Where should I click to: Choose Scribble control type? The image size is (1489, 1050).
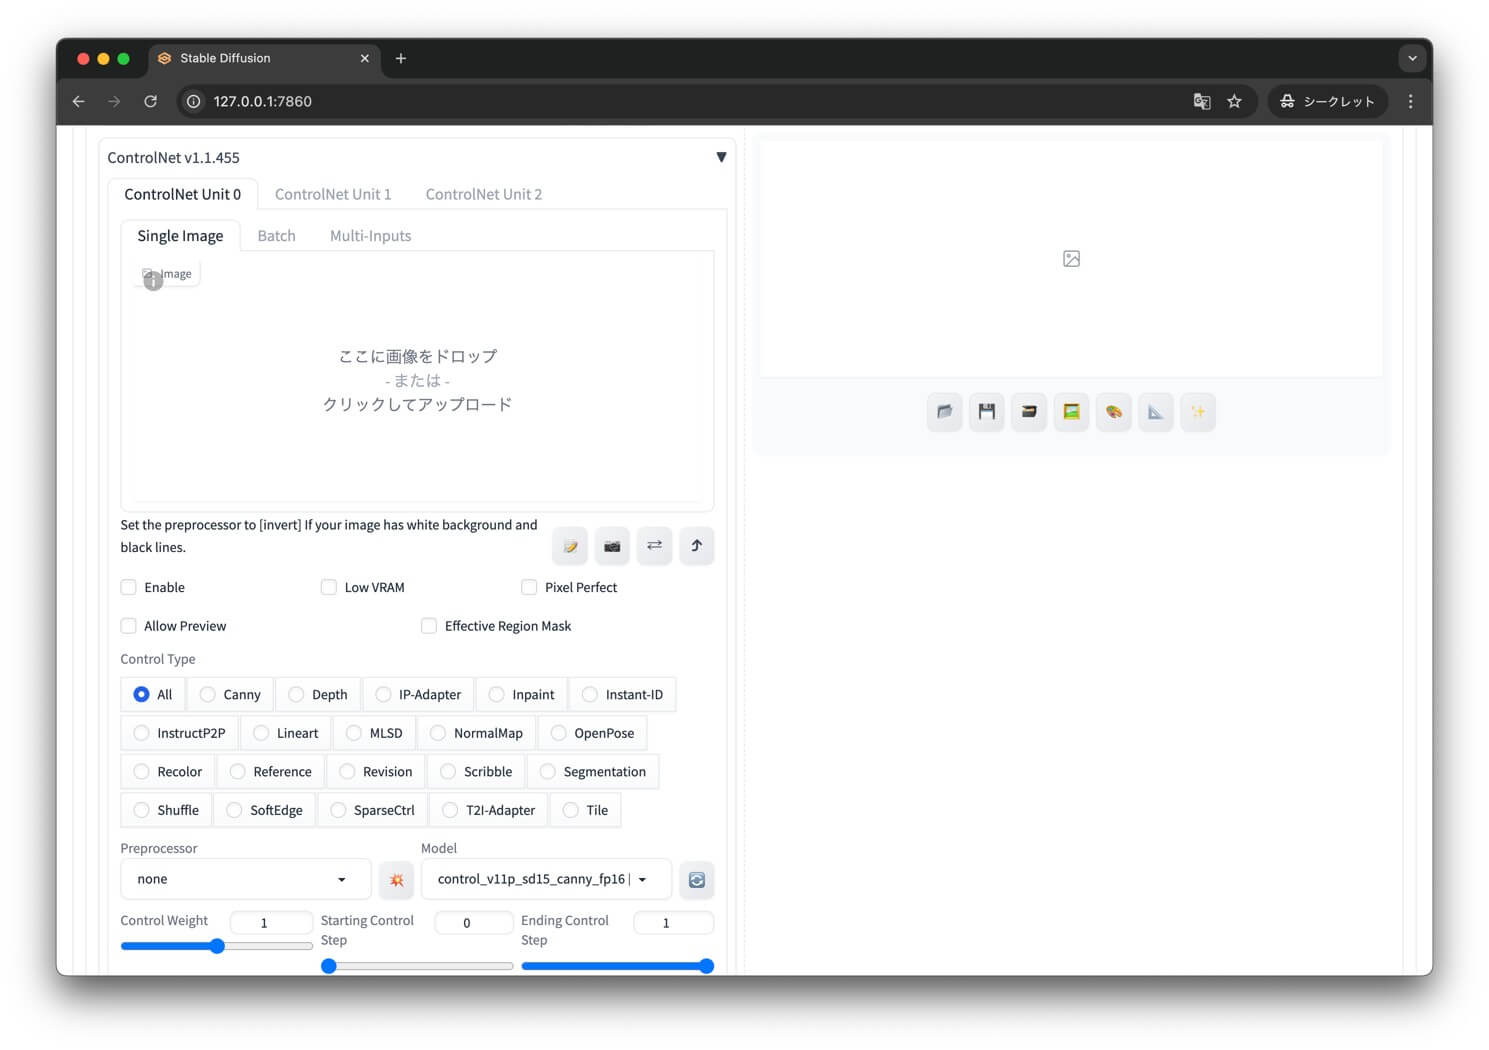point(476,772)
